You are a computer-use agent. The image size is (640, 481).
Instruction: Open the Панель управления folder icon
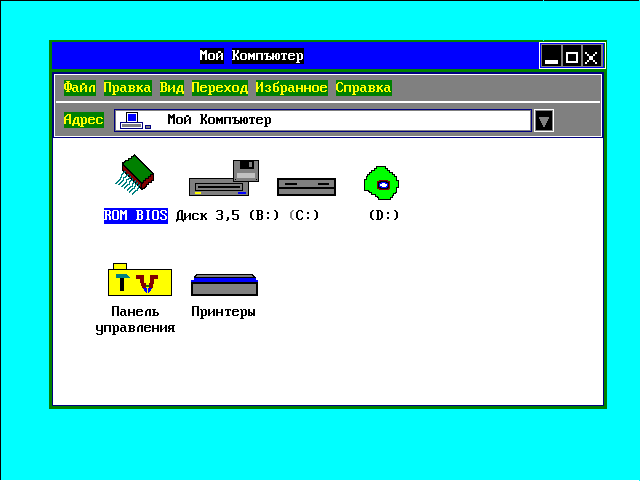pyautogui.click(x=140, y=280)
